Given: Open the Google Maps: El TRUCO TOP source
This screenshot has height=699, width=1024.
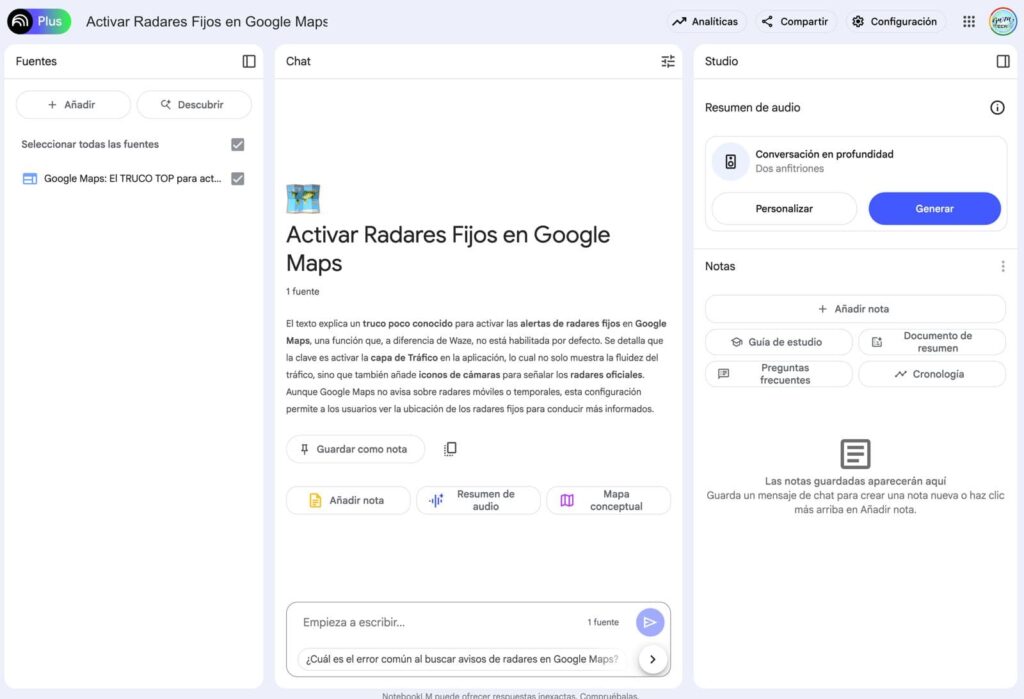Looking at the screenshot, I should (x=133, y=178).
